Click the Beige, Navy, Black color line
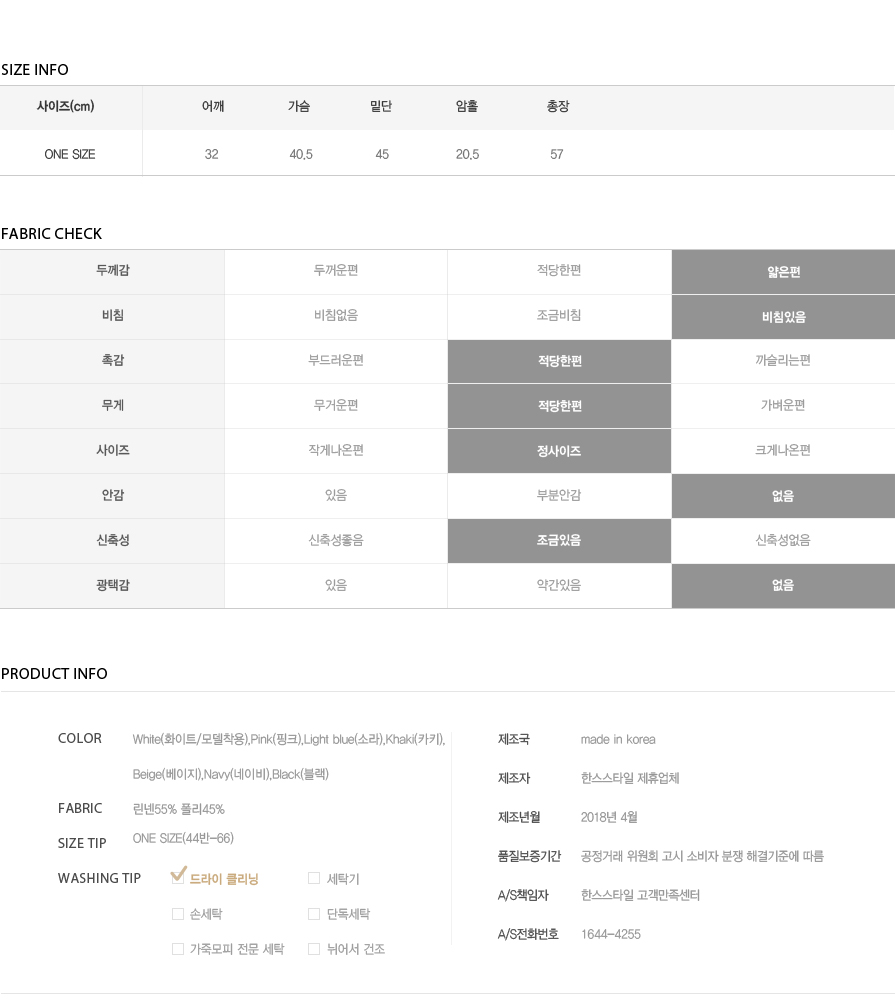The width and height of the screenshot is (895, 1000). click(x=230, y=774)
